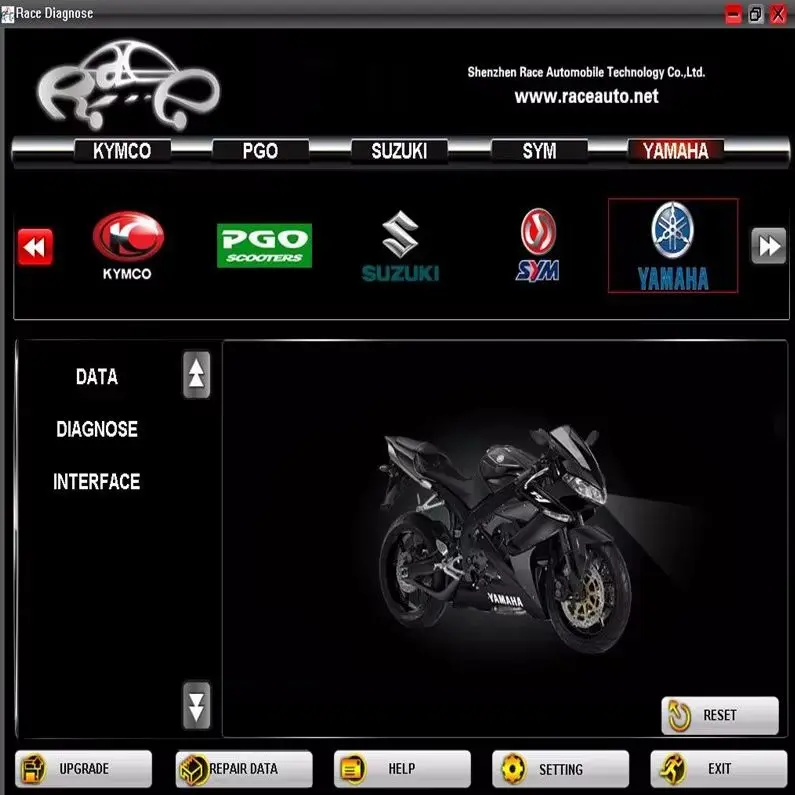
Task: Choose the Suzuki brand logo
Action: coord(400,246)
